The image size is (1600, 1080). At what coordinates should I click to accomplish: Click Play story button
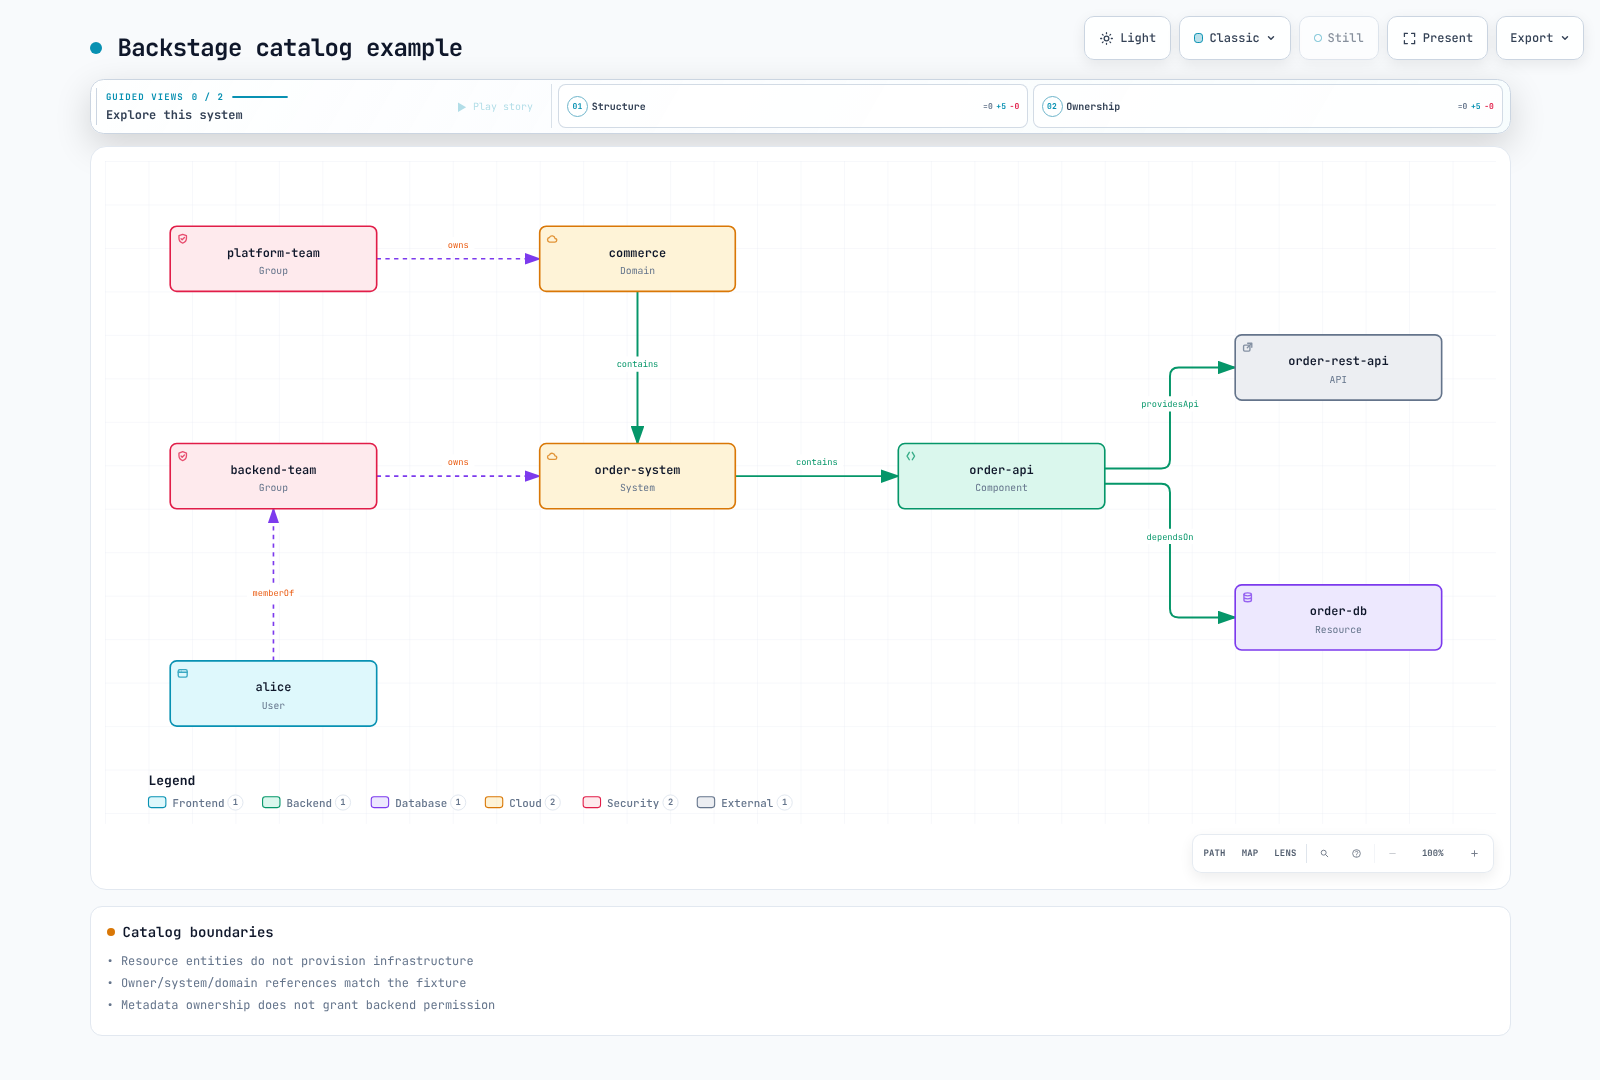coord(495,107)
